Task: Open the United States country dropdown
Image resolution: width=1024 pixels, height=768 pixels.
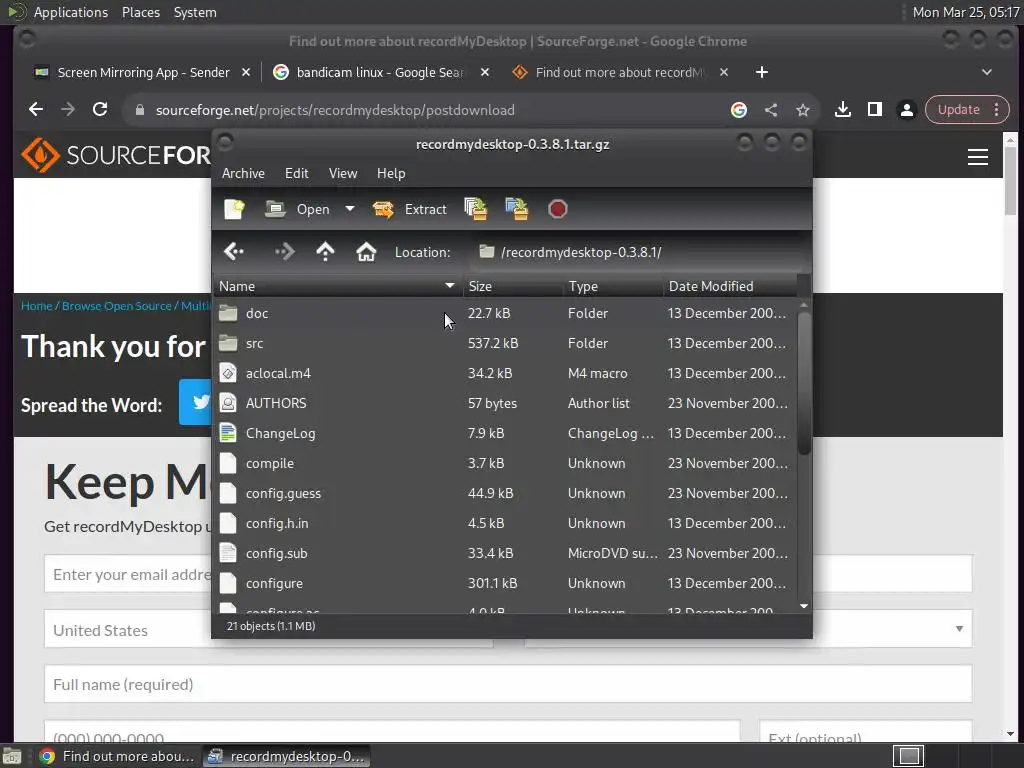Action: click(268, 630)
